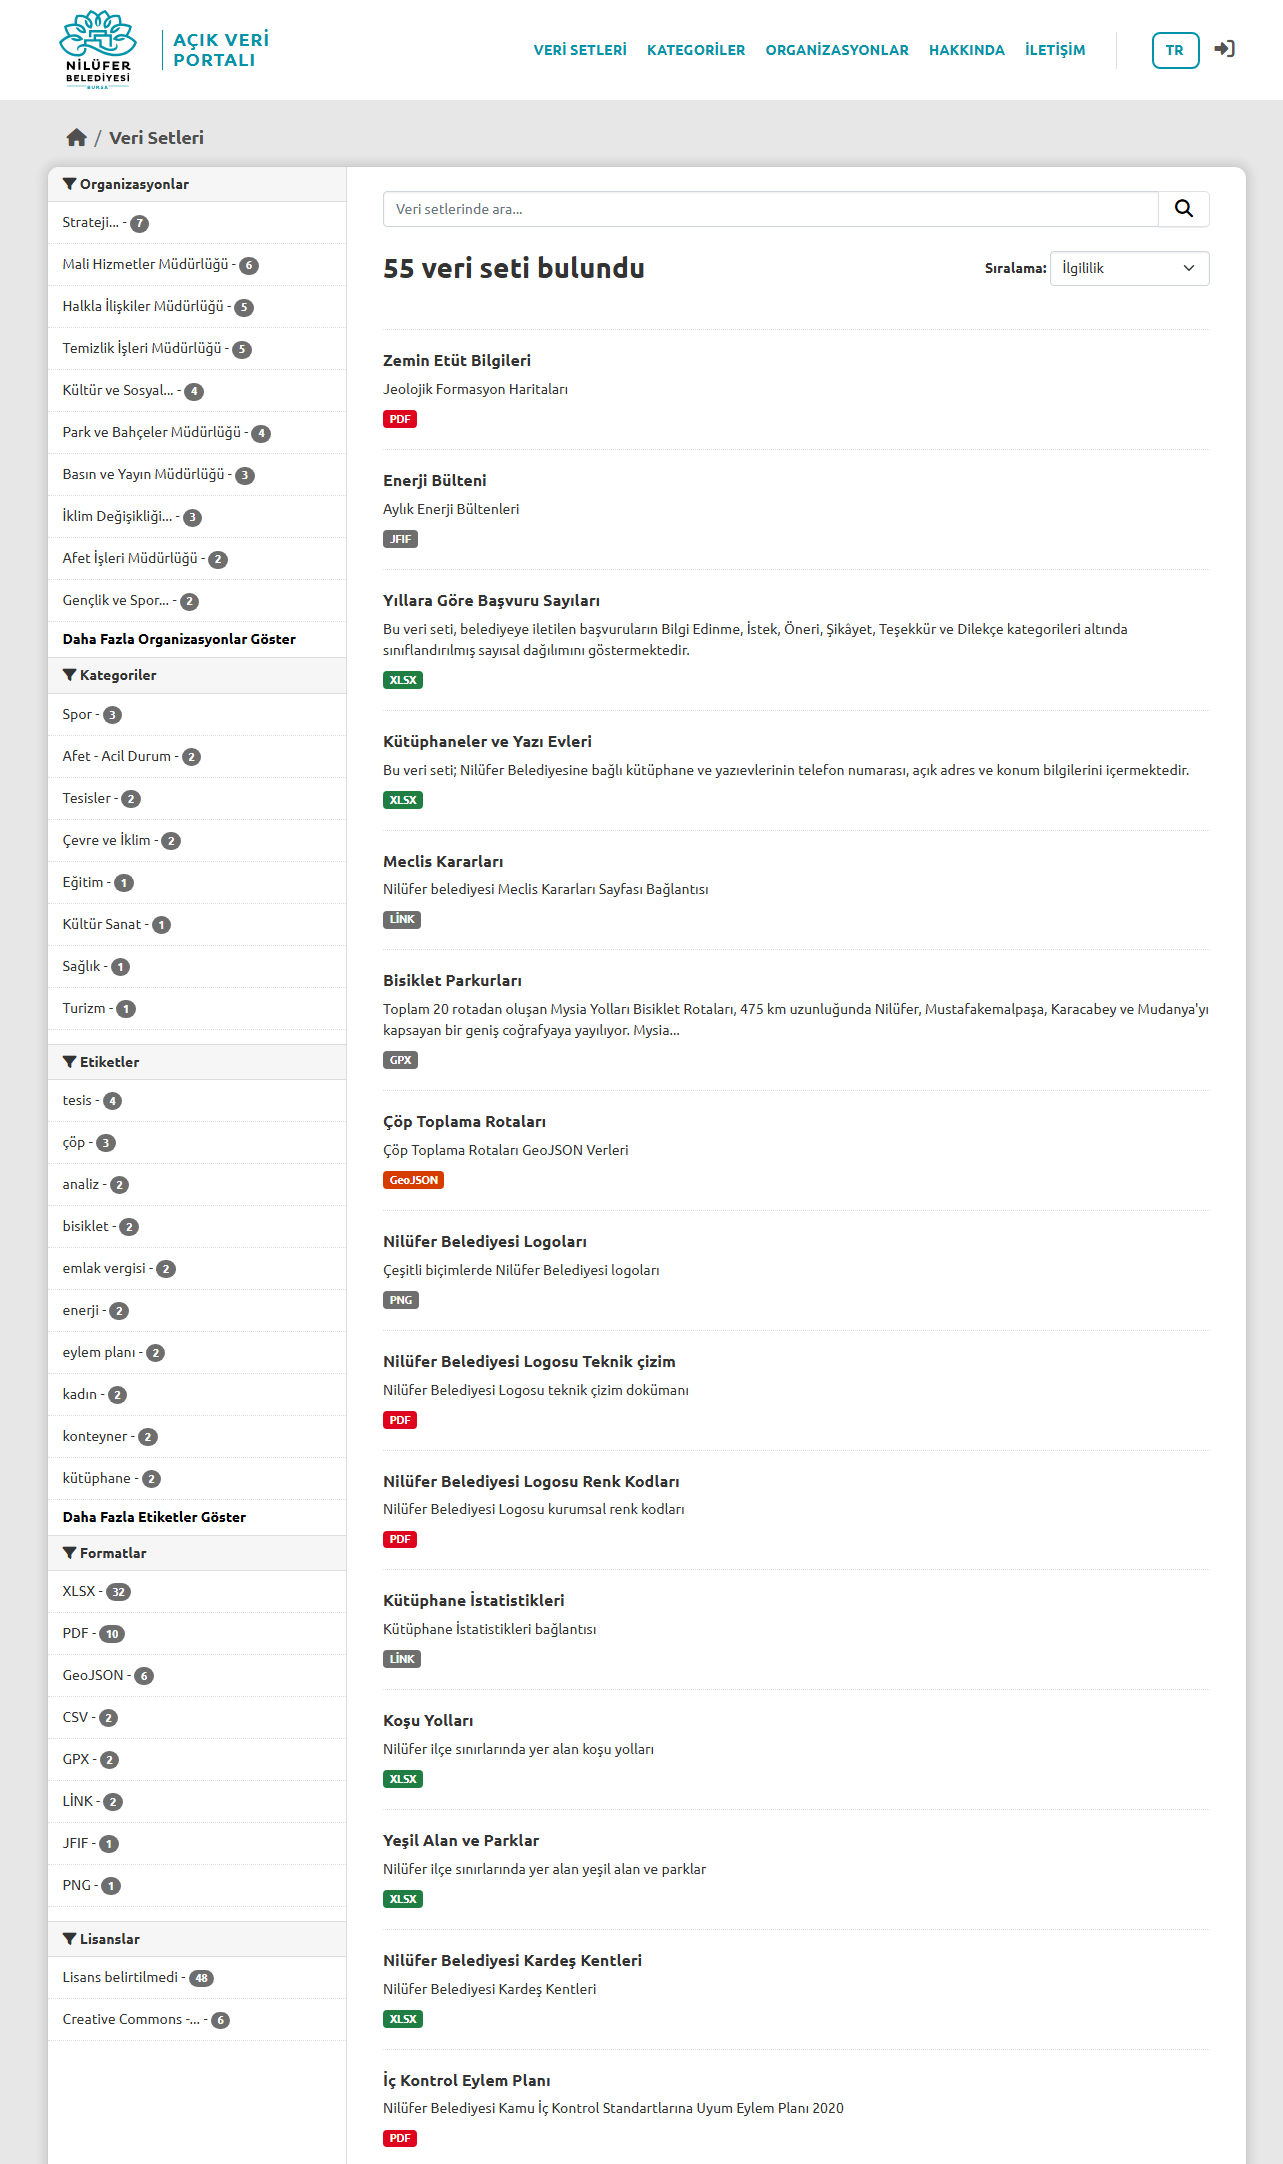Click the dataset search input field

tap(770, 209)
